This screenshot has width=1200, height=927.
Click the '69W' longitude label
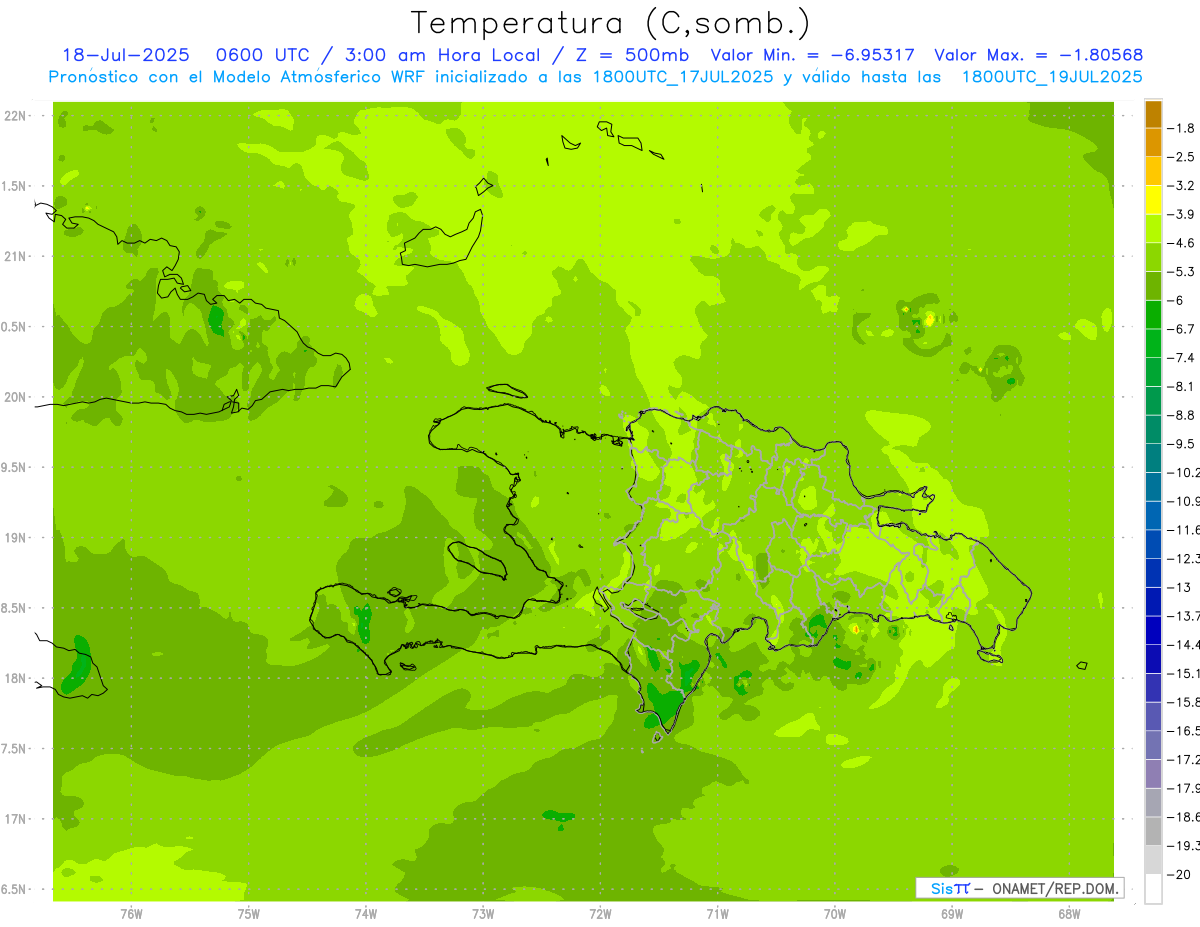(952, 913)
